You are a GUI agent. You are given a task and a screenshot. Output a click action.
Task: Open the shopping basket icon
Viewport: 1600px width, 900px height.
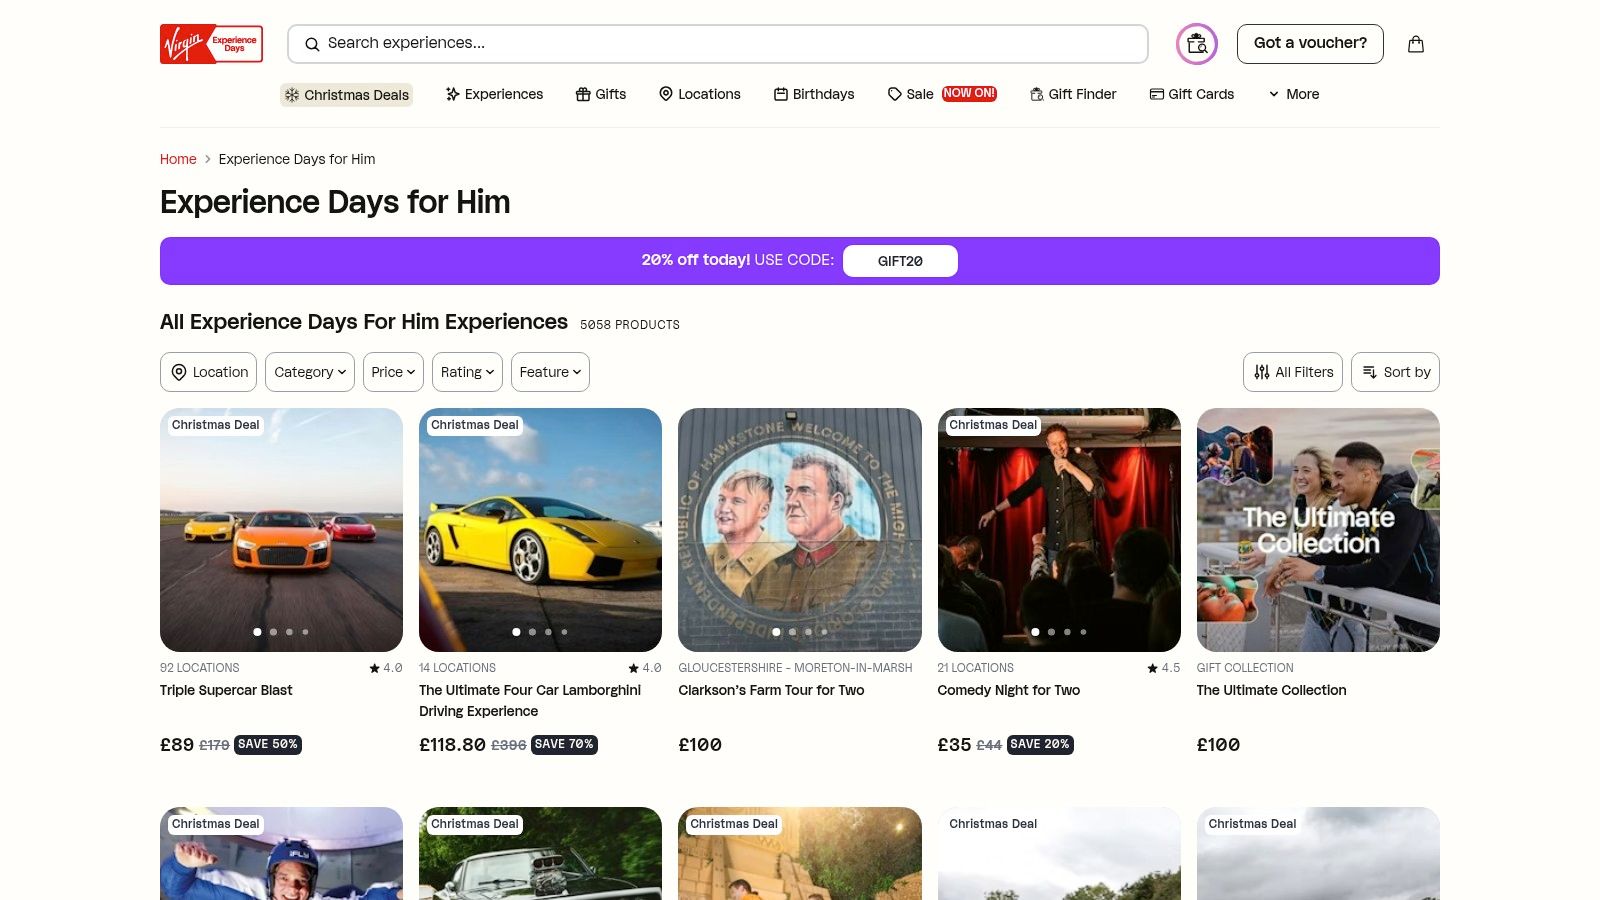1416,43
